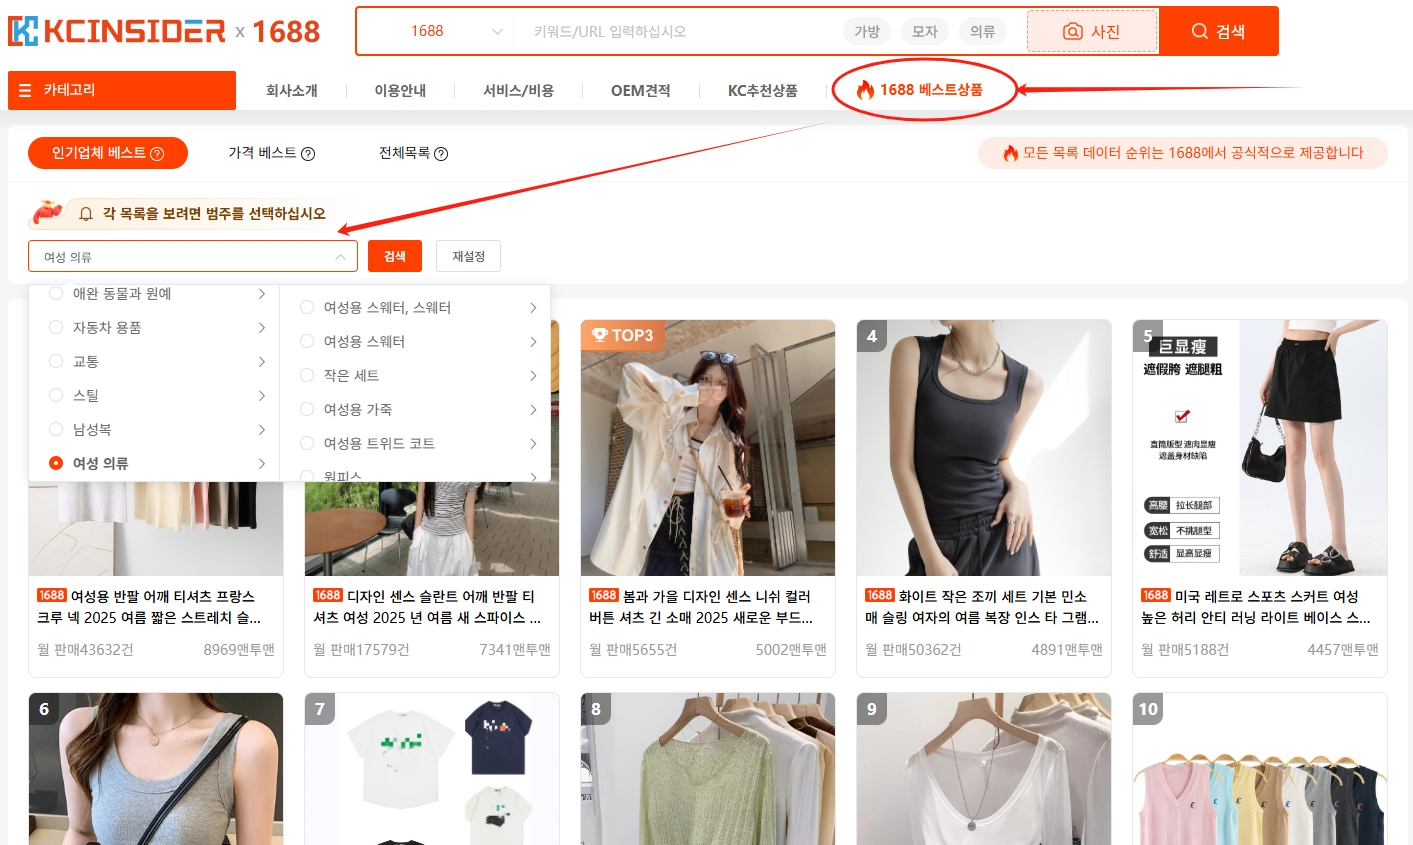Click the 1688 badge before 화이트 작은 조끼 title
The height and width of the screenshot is (845, 1413).
[880, 595]
